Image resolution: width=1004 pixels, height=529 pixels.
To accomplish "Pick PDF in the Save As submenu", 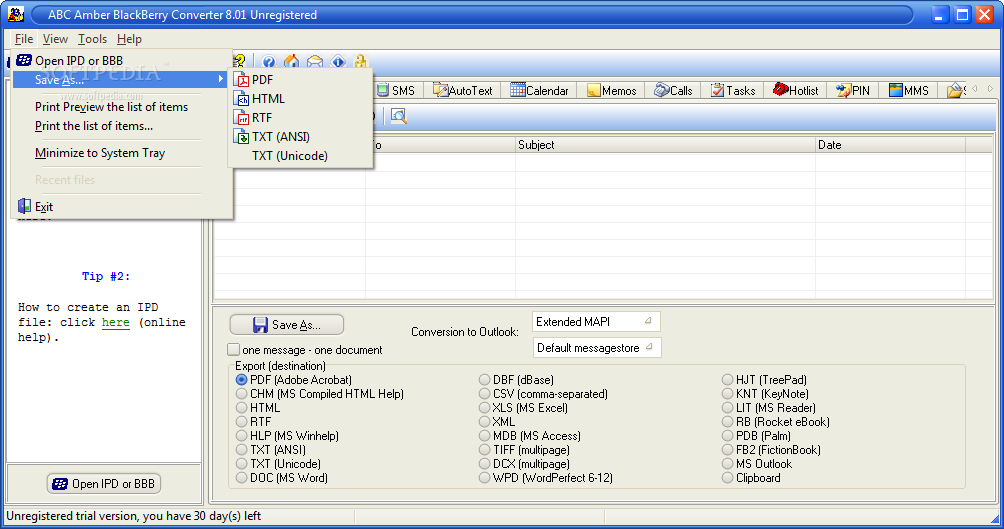I will 300,79.
